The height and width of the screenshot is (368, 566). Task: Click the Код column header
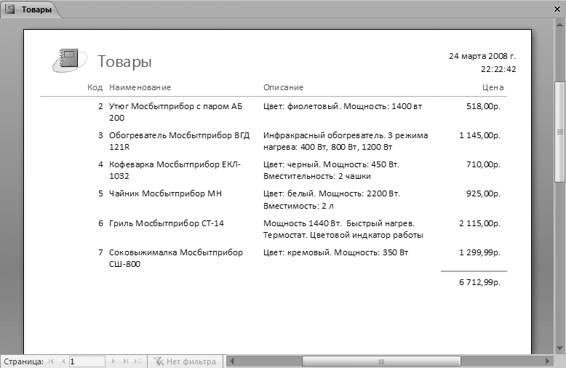(95, 87)
